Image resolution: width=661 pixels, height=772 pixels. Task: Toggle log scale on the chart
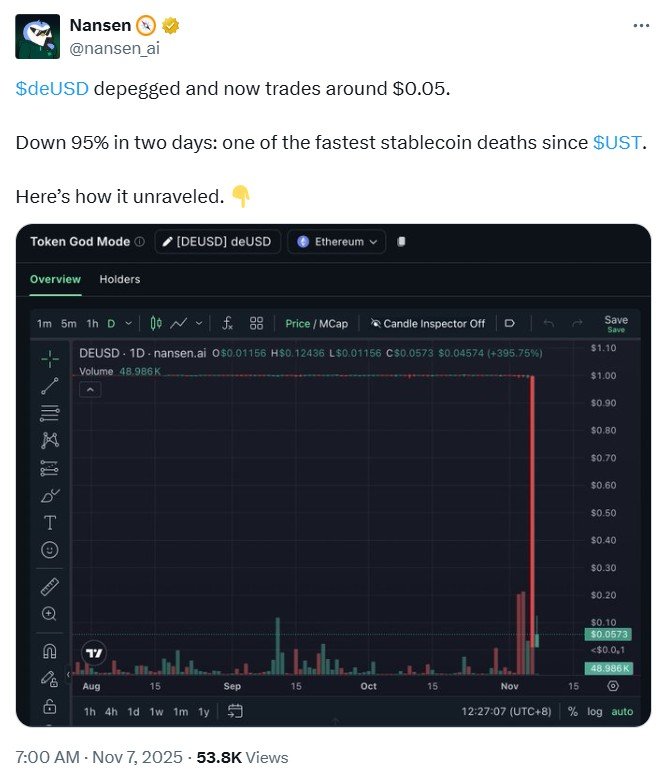pyautogui.click(x=595, y=711)
